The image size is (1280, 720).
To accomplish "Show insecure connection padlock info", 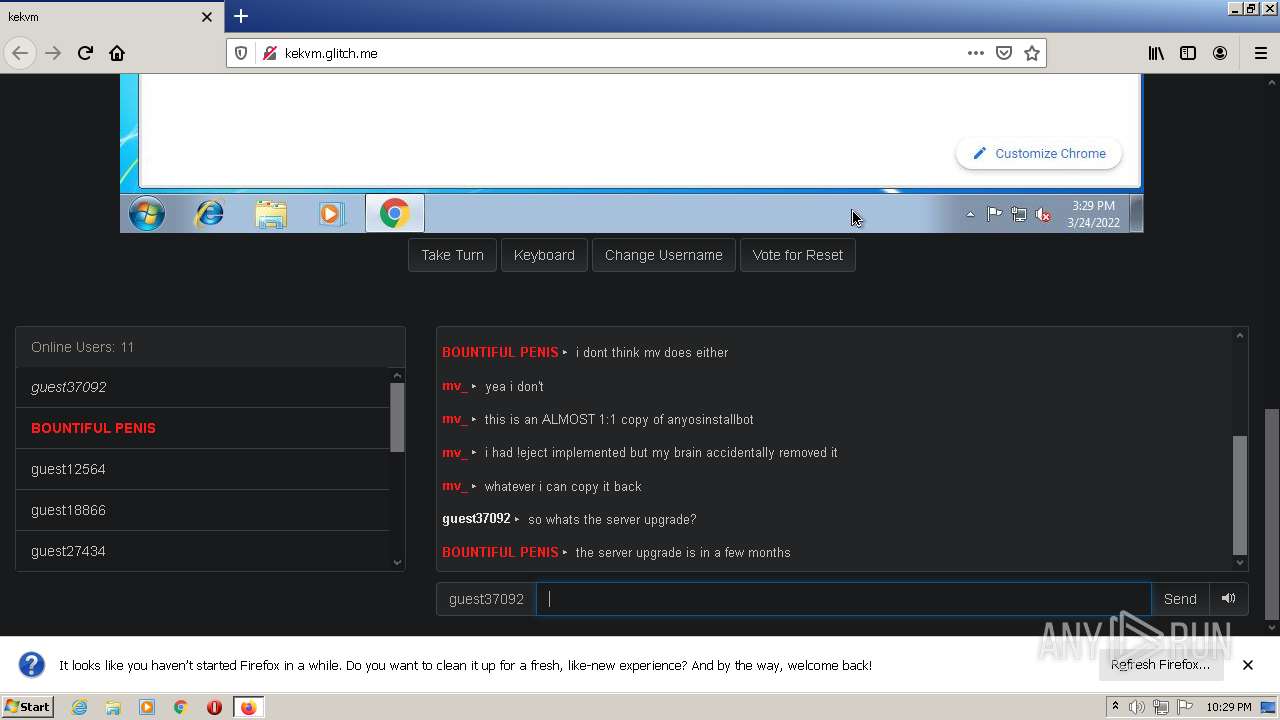I will click(x=269, y=53).
